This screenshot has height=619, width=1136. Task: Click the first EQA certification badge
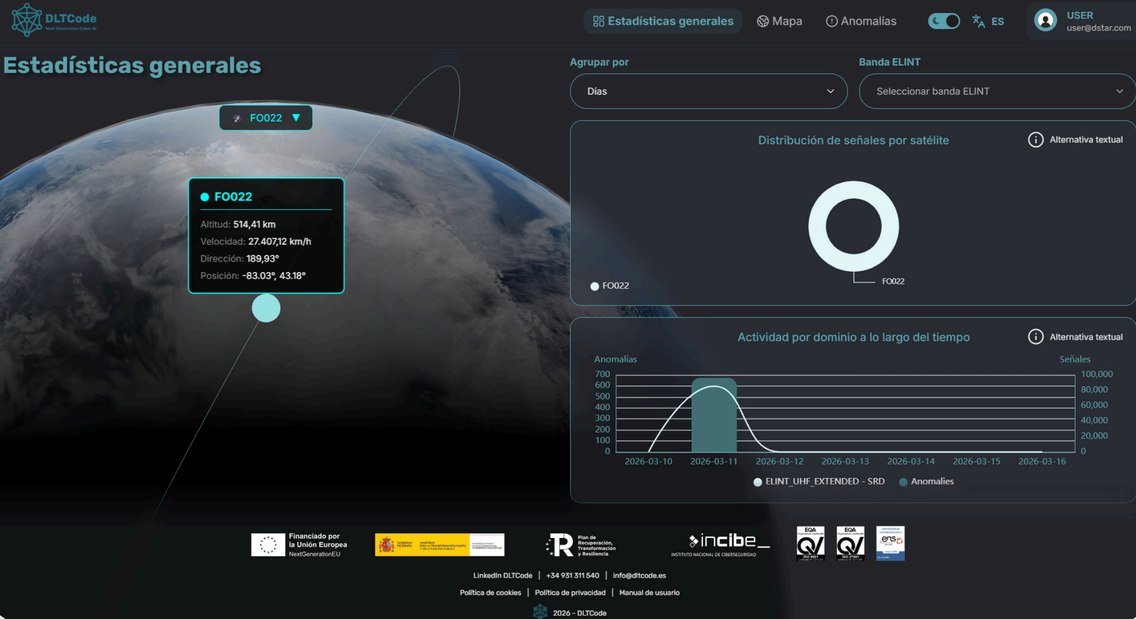(810, 543)
